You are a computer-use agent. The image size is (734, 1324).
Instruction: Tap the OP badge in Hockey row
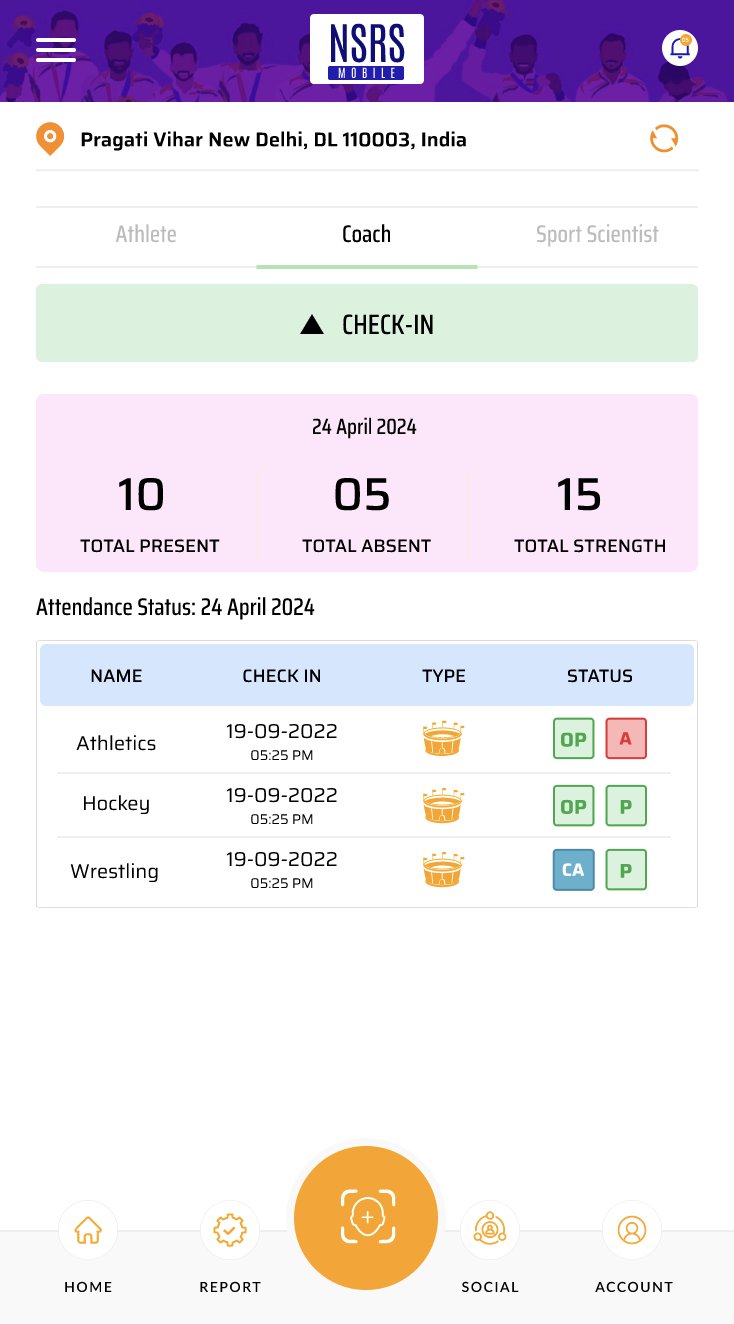tap(573, 806)
